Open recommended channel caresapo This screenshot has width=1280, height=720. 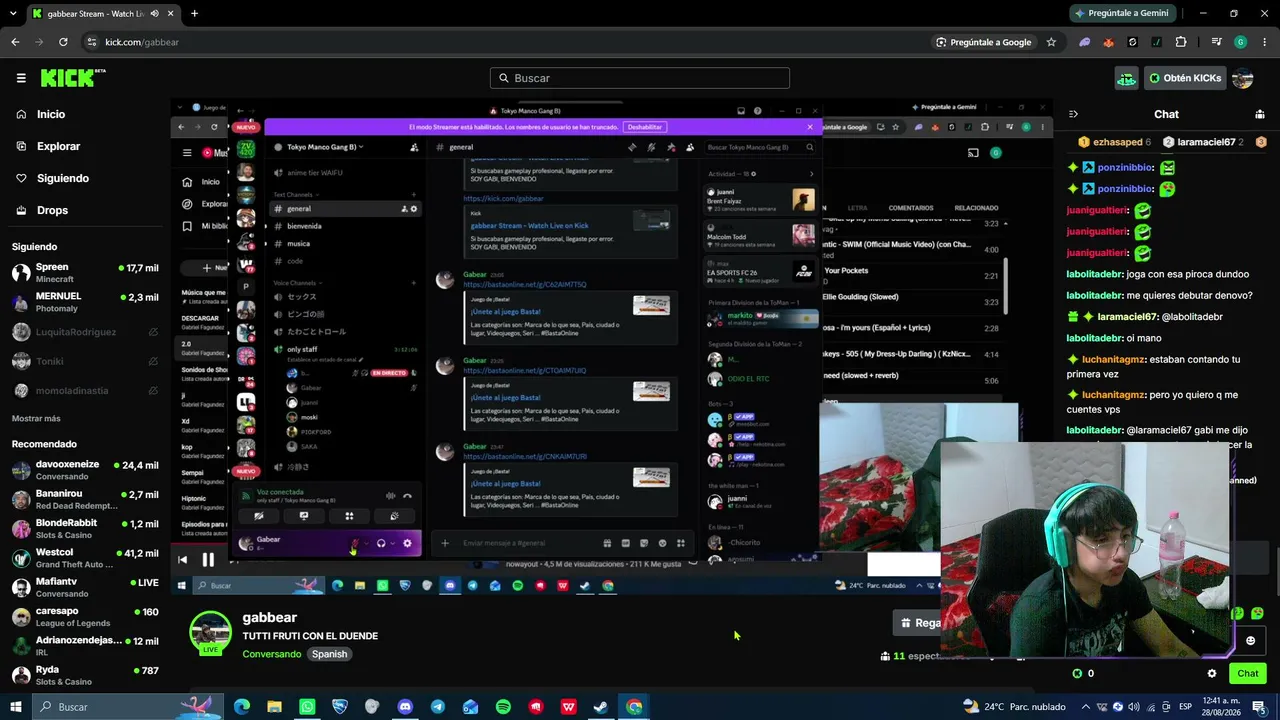85,616
